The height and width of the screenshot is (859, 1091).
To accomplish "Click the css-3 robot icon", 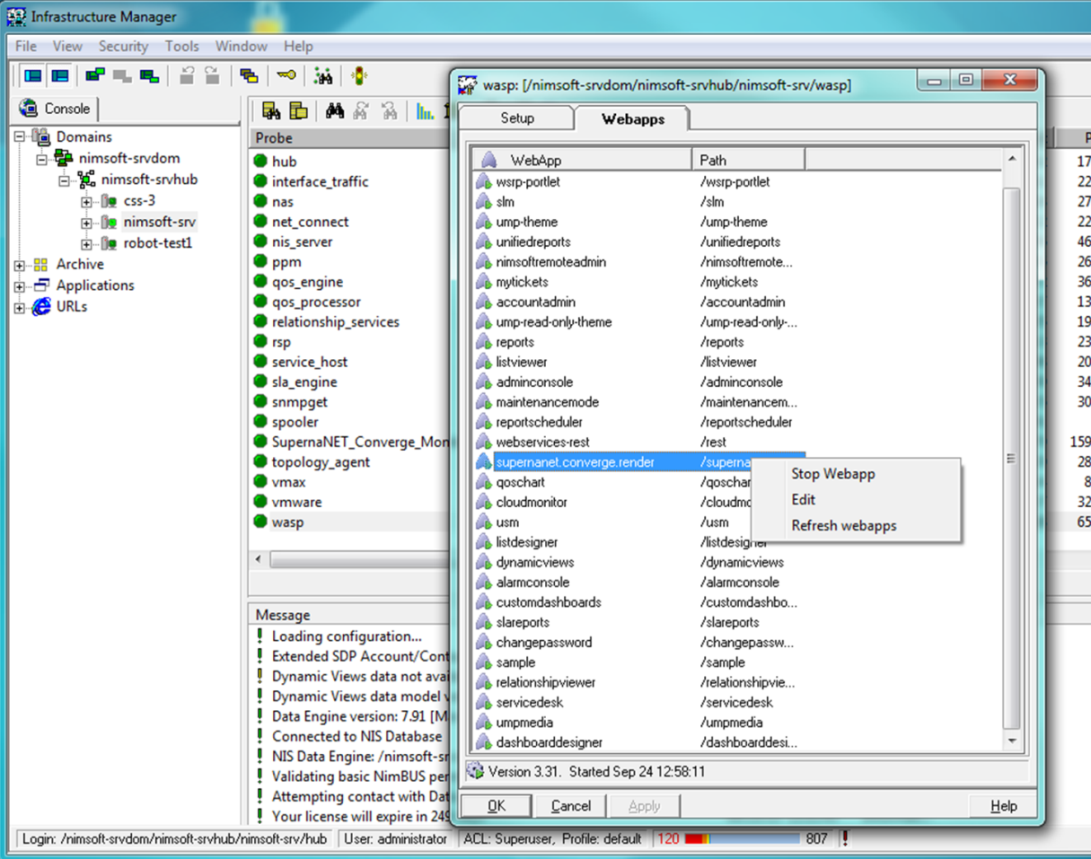I will click(x=109, y=201).
